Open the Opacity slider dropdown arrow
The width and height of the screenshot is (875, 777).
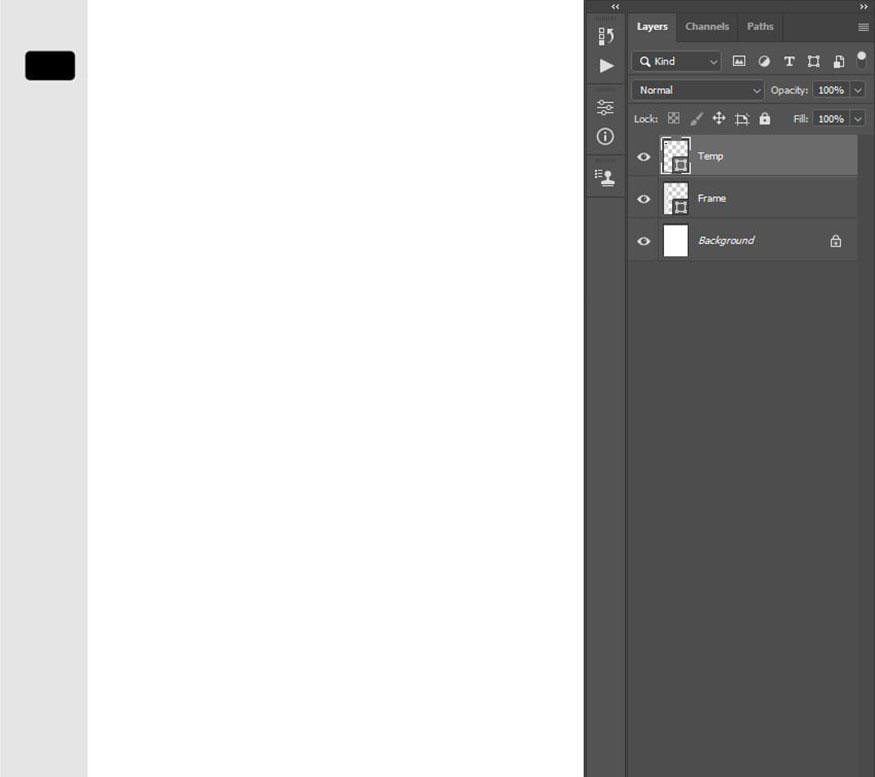tap(858, 90)
